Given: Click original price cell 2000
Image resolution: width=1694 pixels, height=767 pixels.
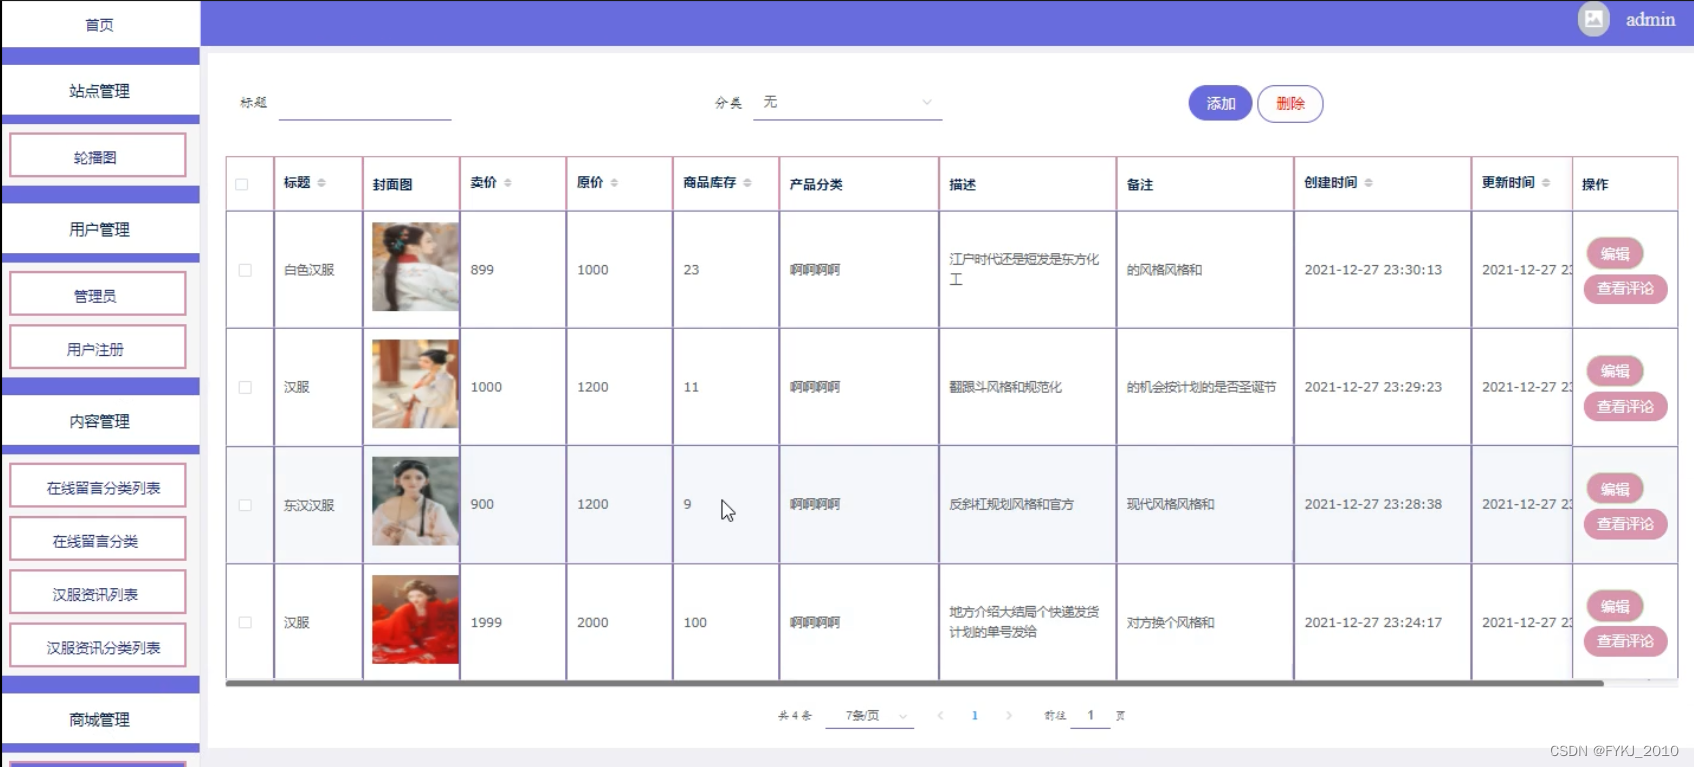Looking at the screenshot, I should click(x=592, y=622).
